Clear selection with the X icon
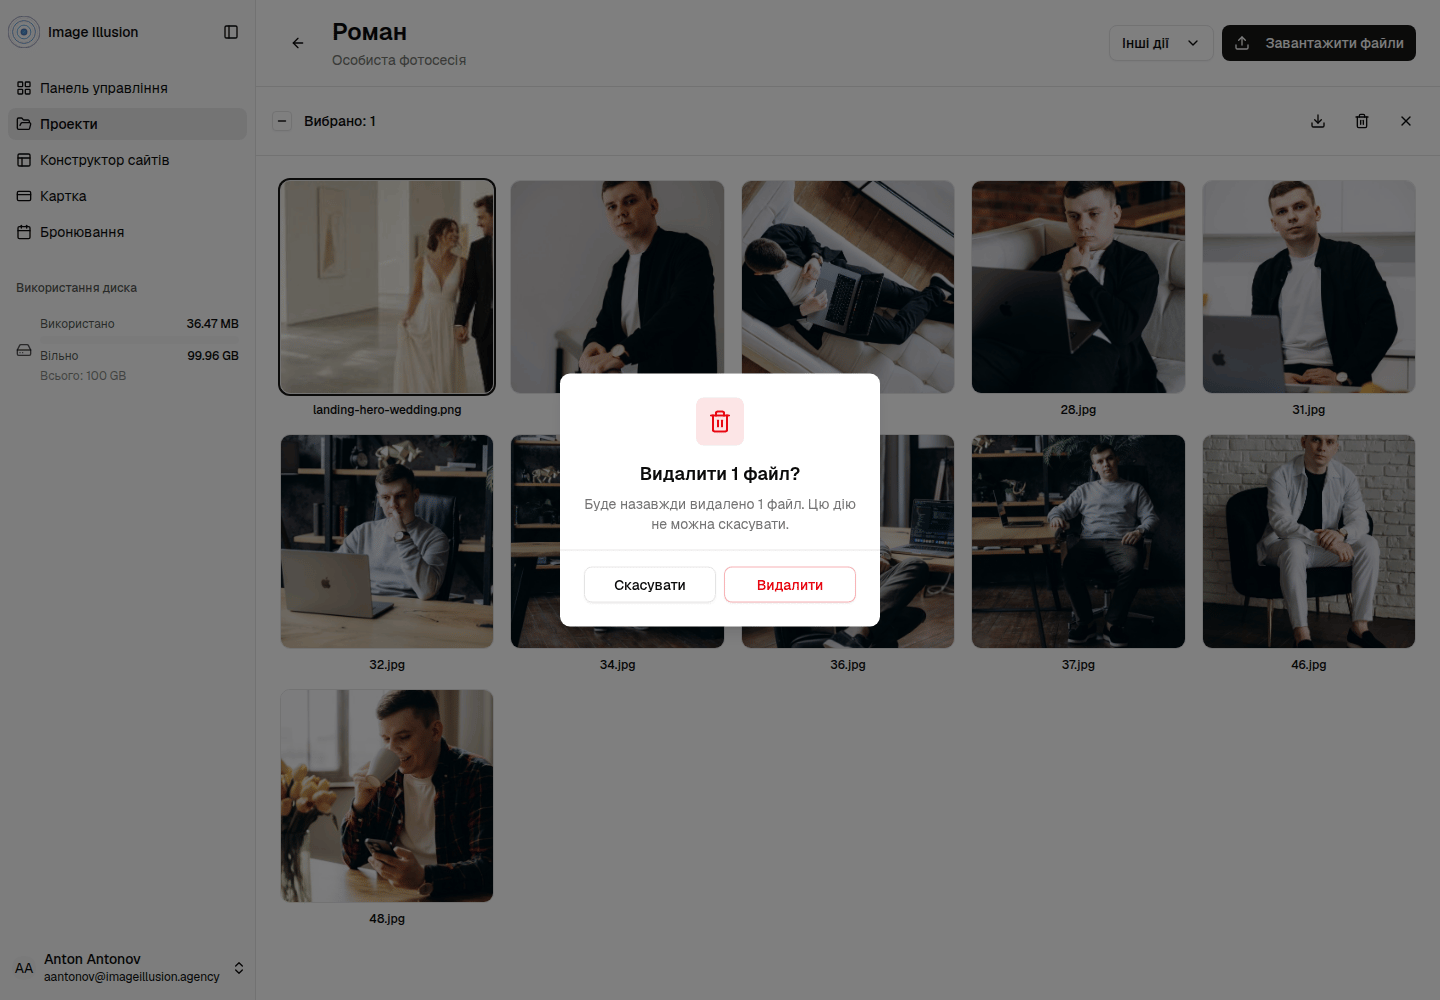The height and width of the screenshot is (1000, 1440). point(1406,121)
